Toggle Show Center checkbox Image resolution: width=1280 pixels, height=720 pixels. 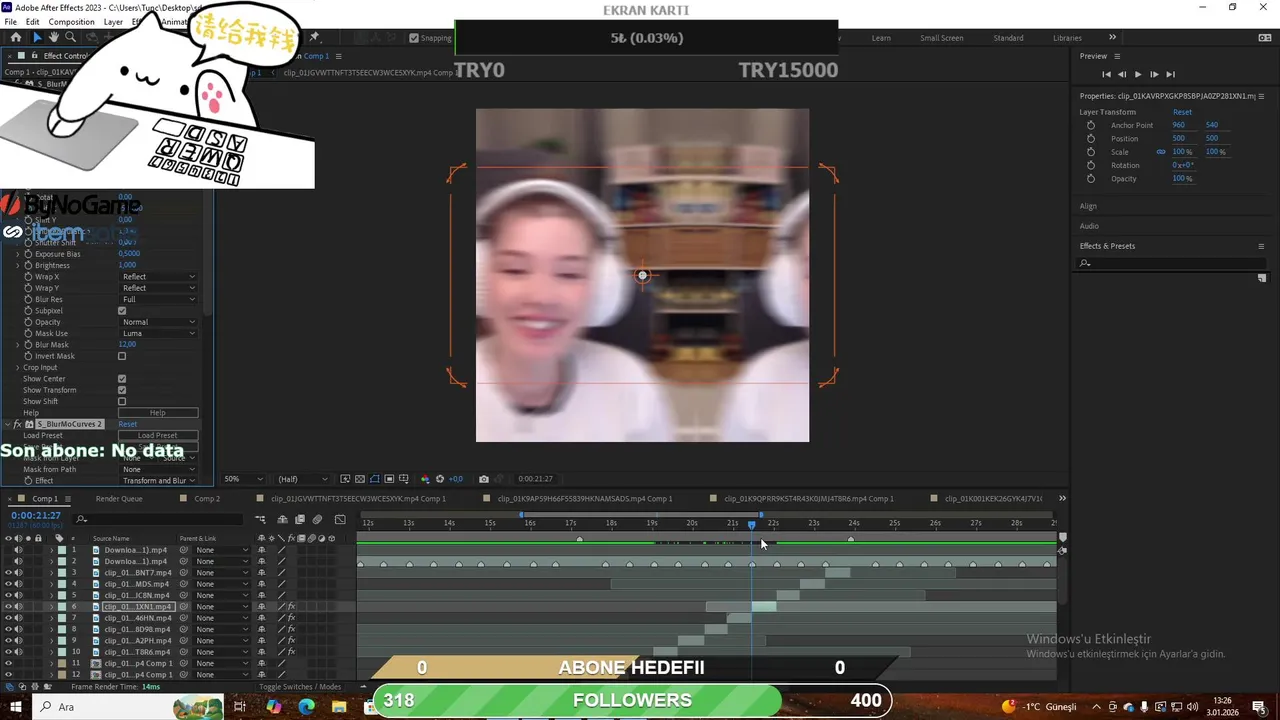[122, 379]
